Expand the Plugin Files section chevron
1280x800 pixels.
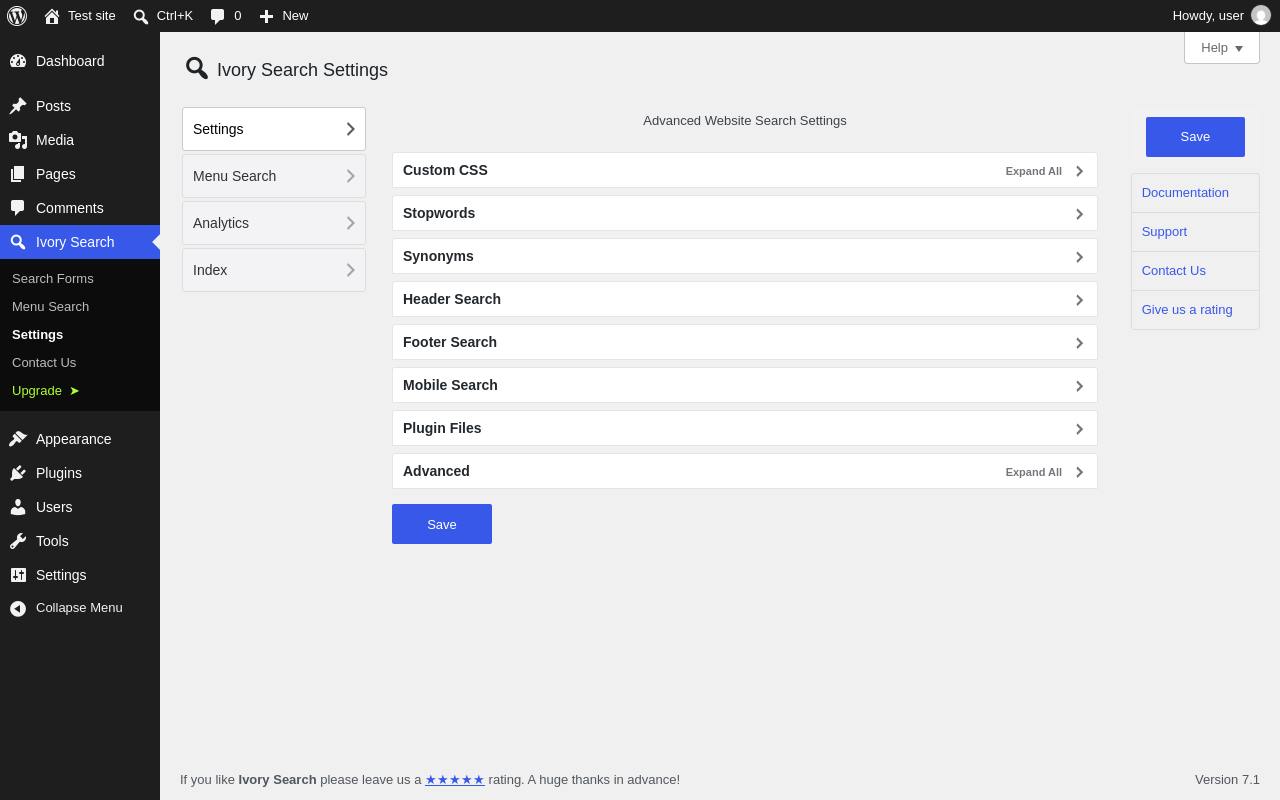(1079, 429)
